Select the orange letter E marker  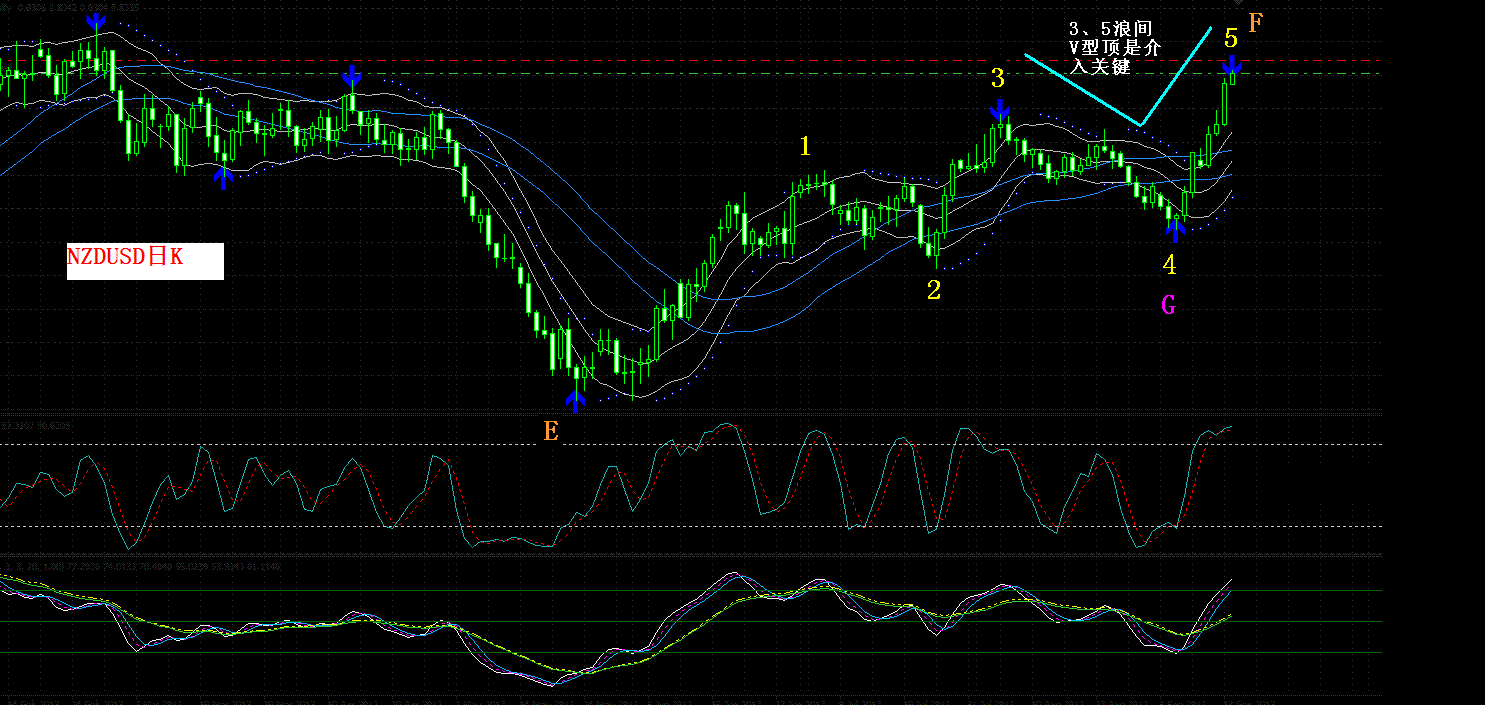point(551,431)
